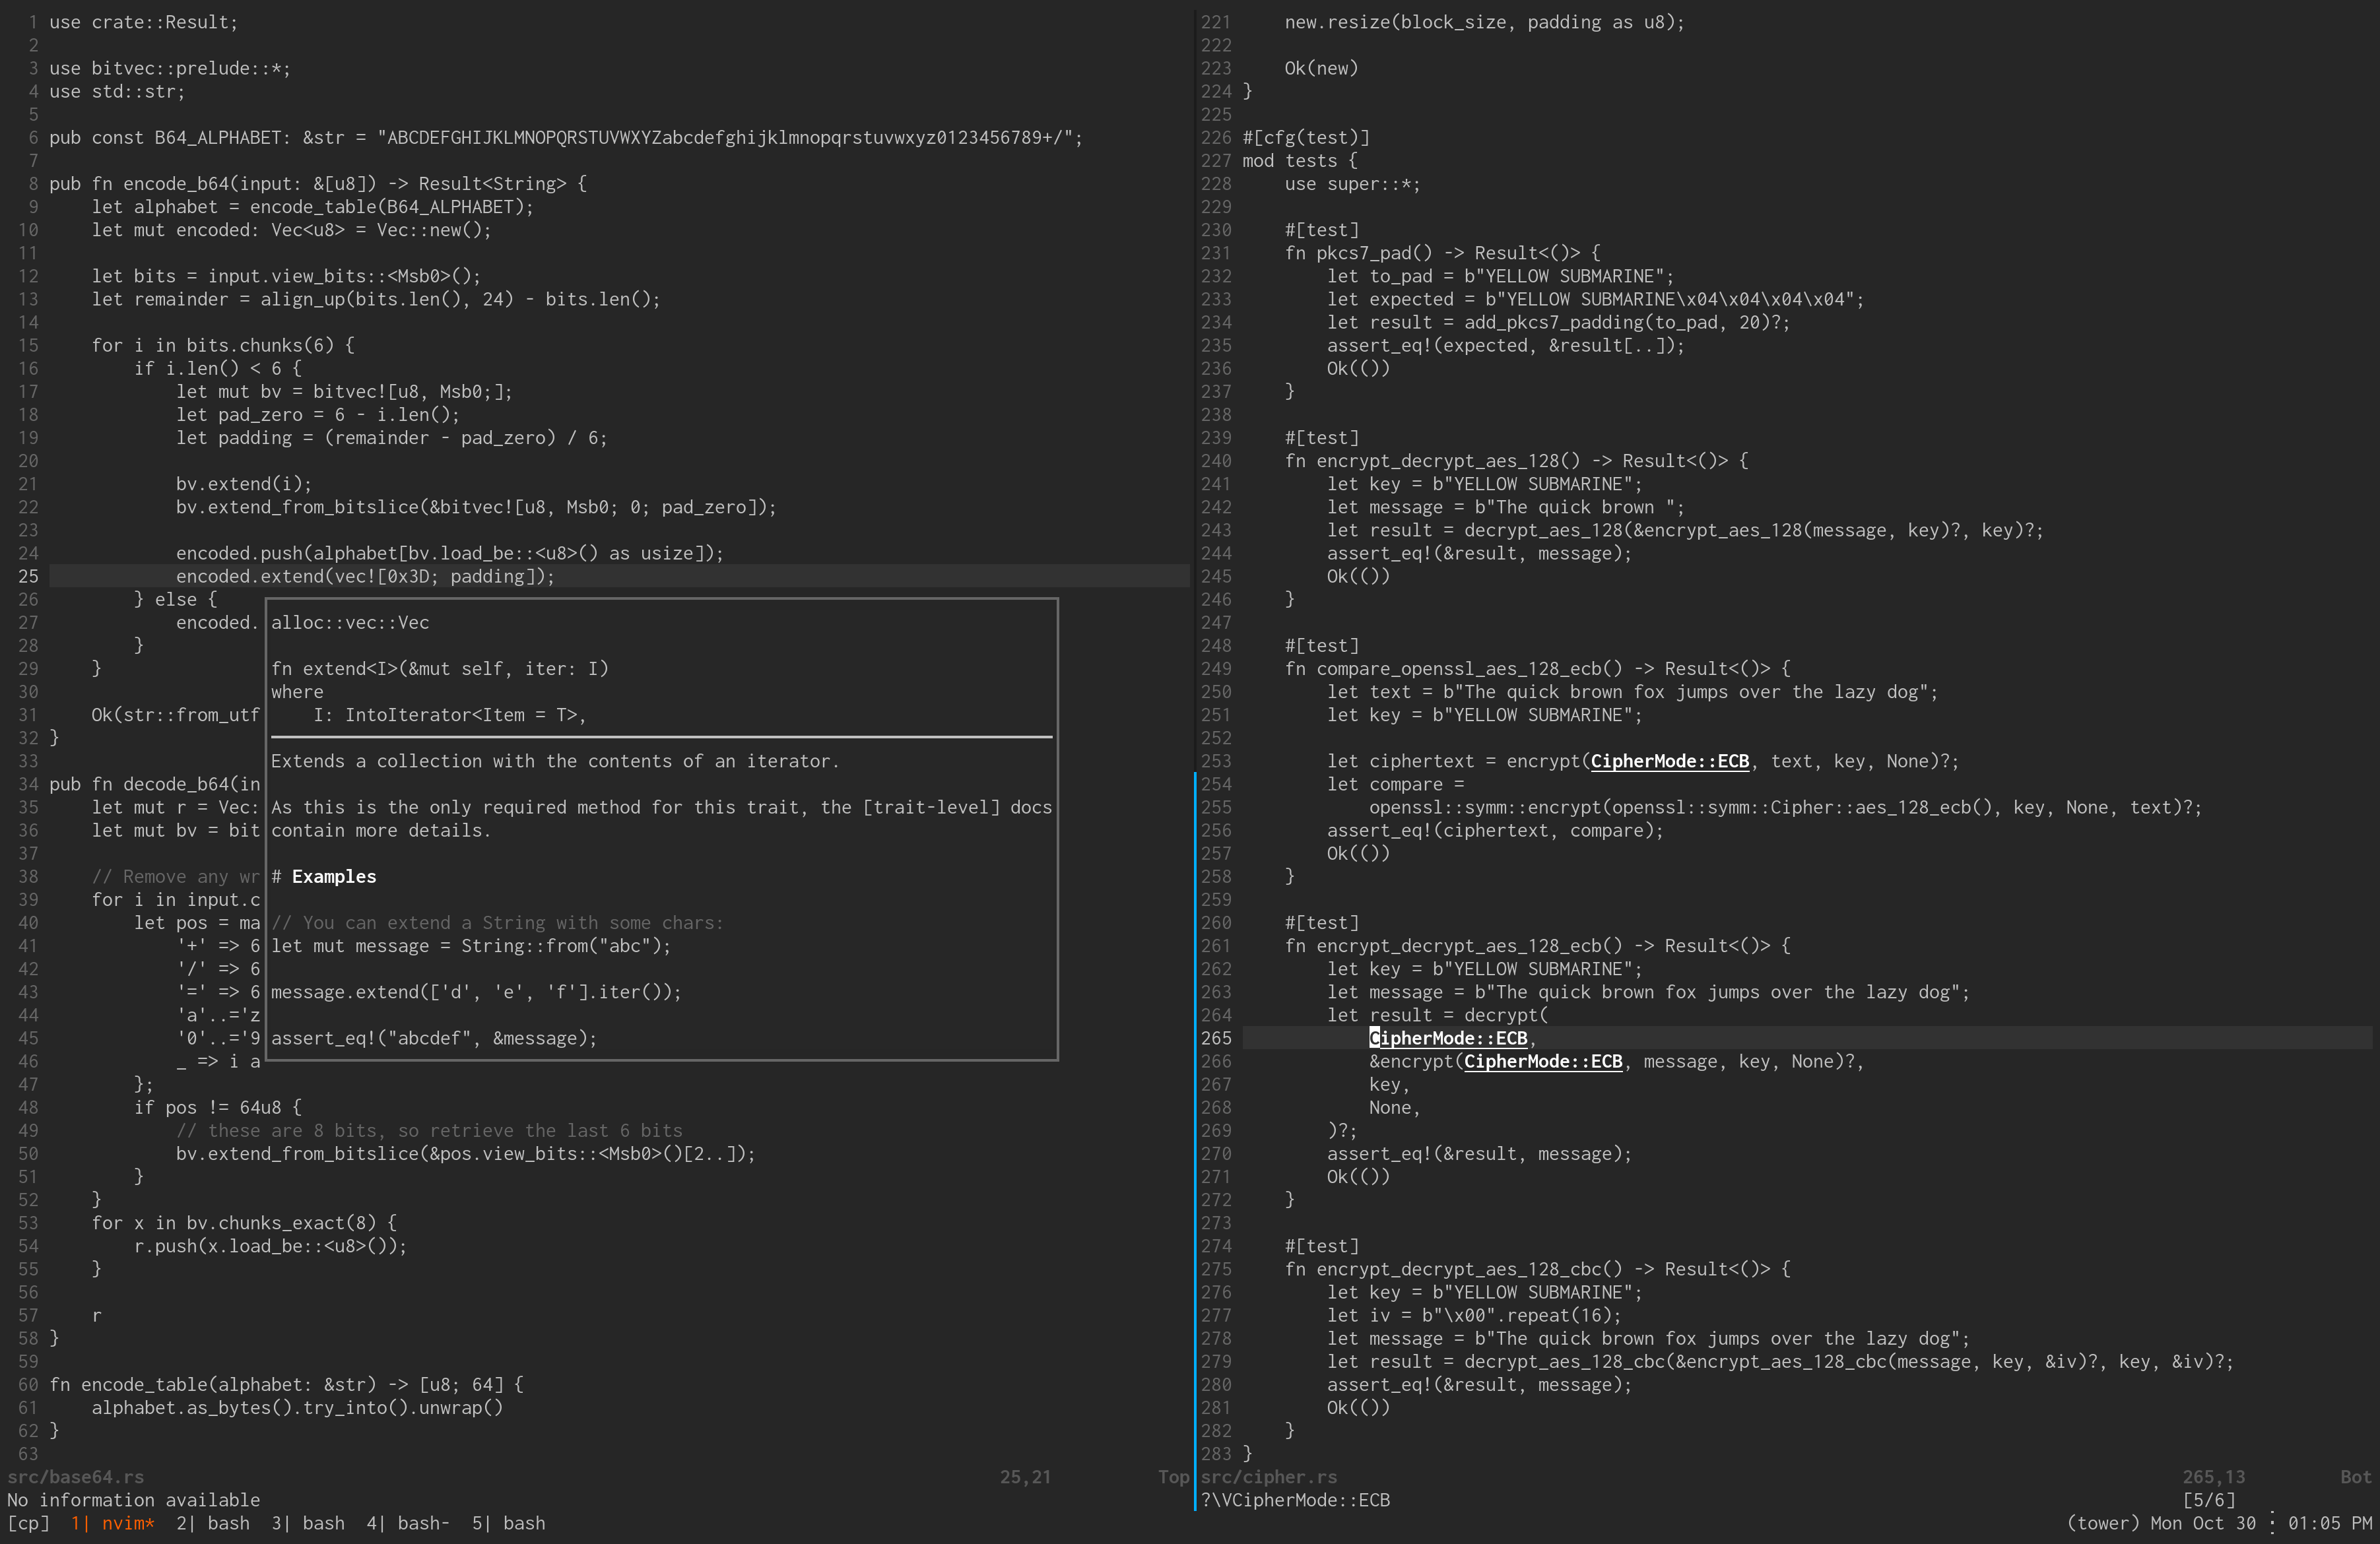Click the [trait-level] docs reference

tap(931, 807)
